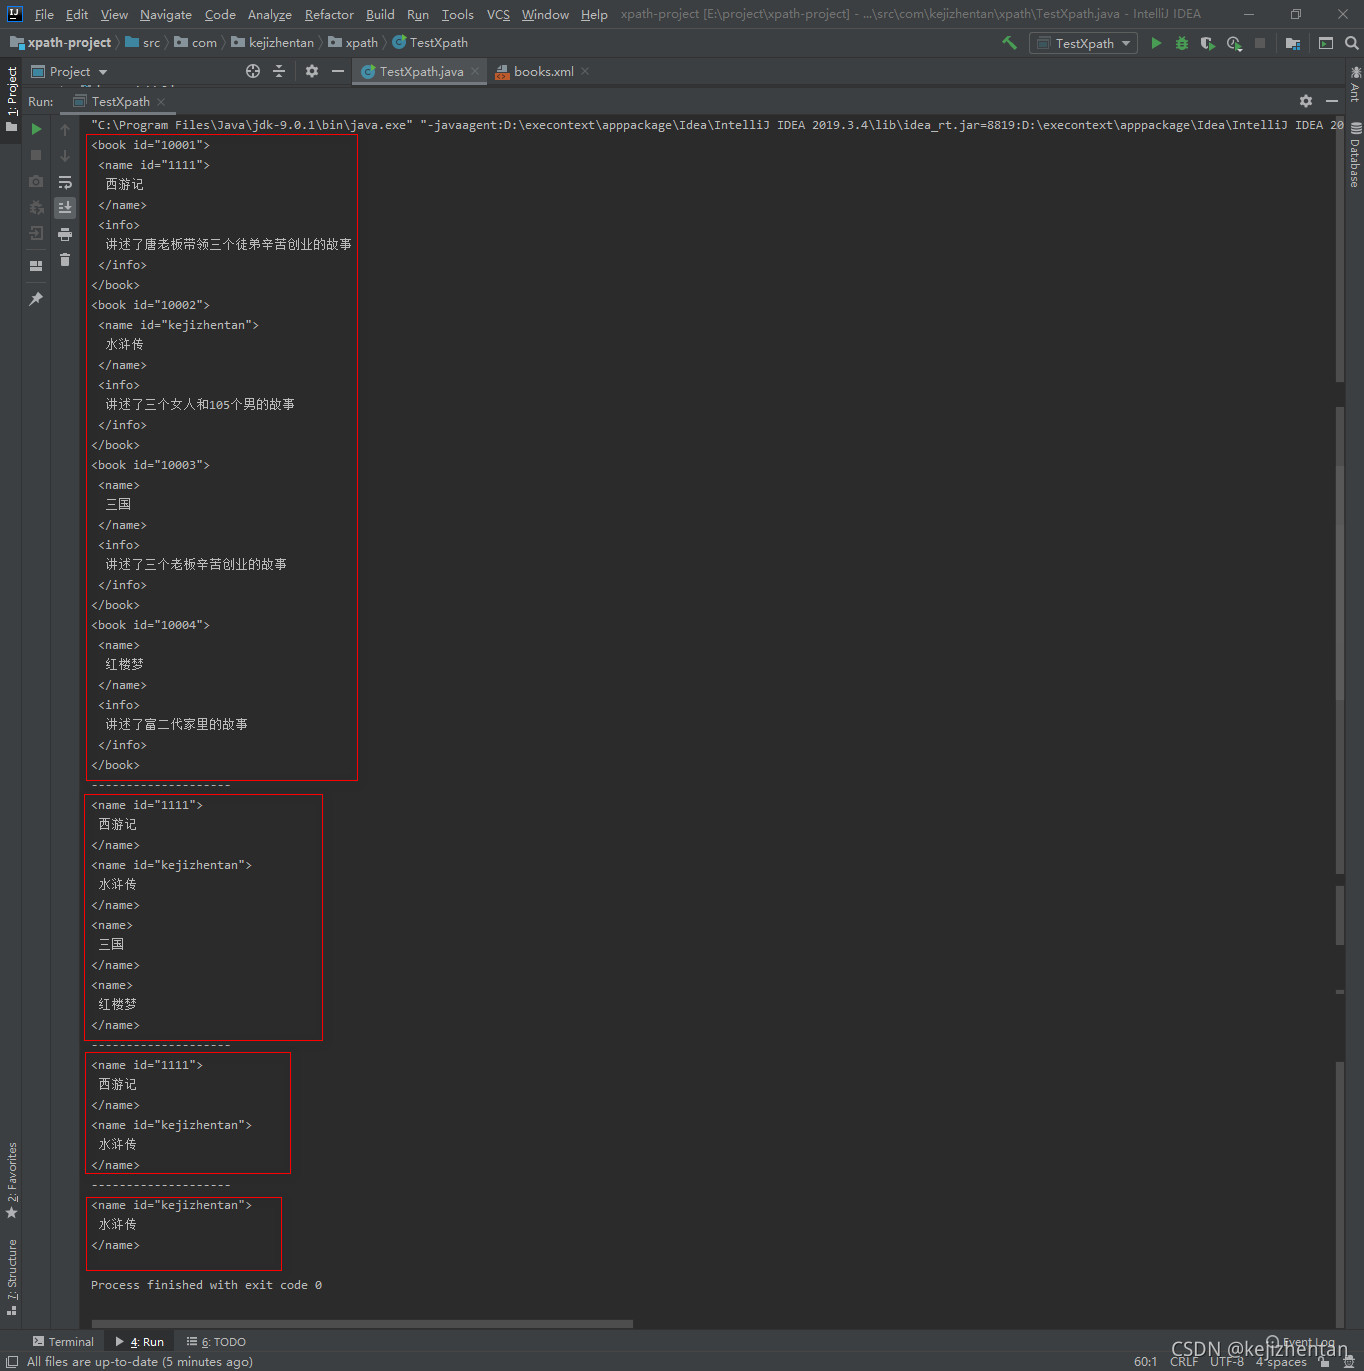Viewport: 1364px width, 1371px height.
Task: Open the File menu
Action: point(44,14)
